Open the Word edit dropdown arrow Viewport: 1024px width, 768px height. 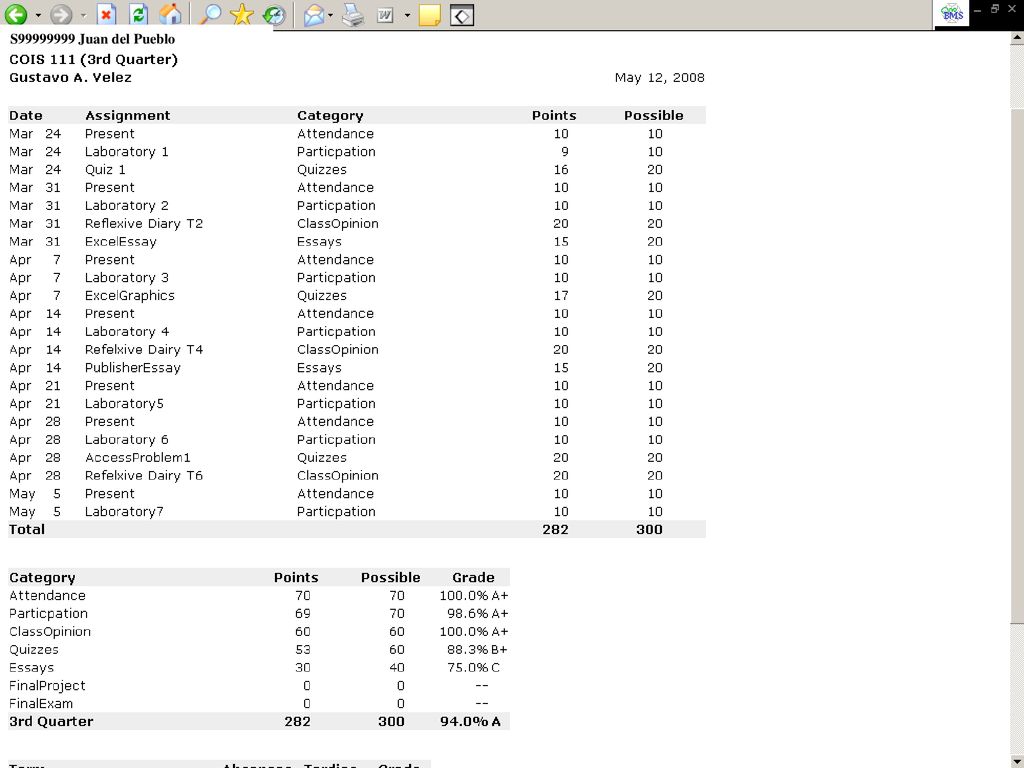[407, 15]
